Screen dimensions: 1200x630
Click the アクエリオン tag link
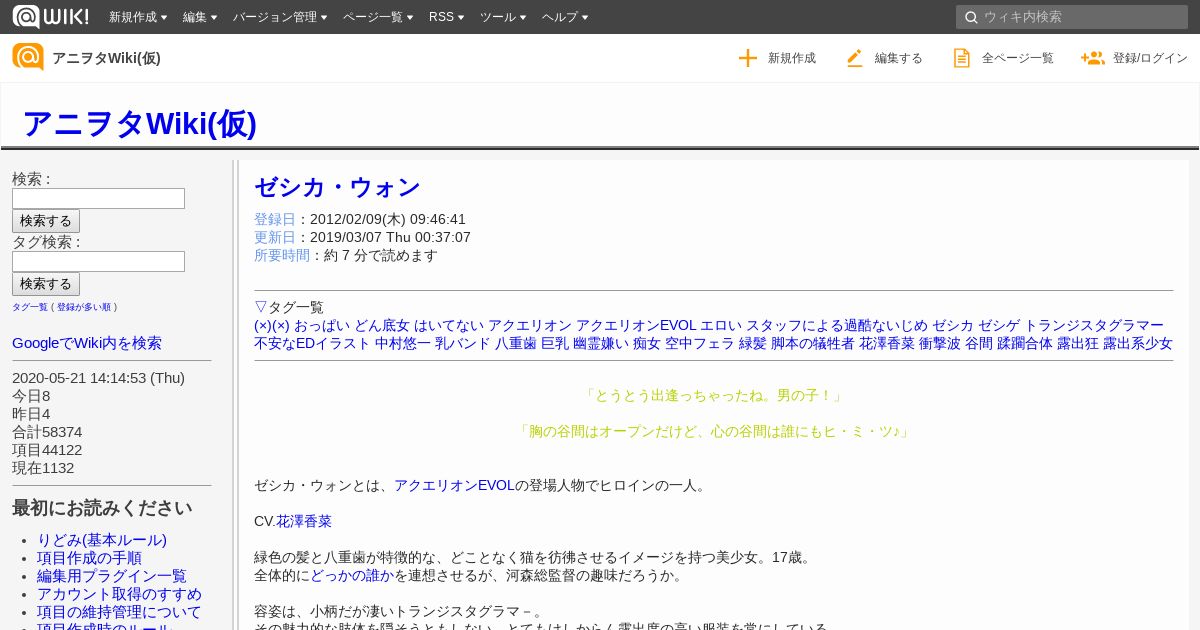coord(530,325)
